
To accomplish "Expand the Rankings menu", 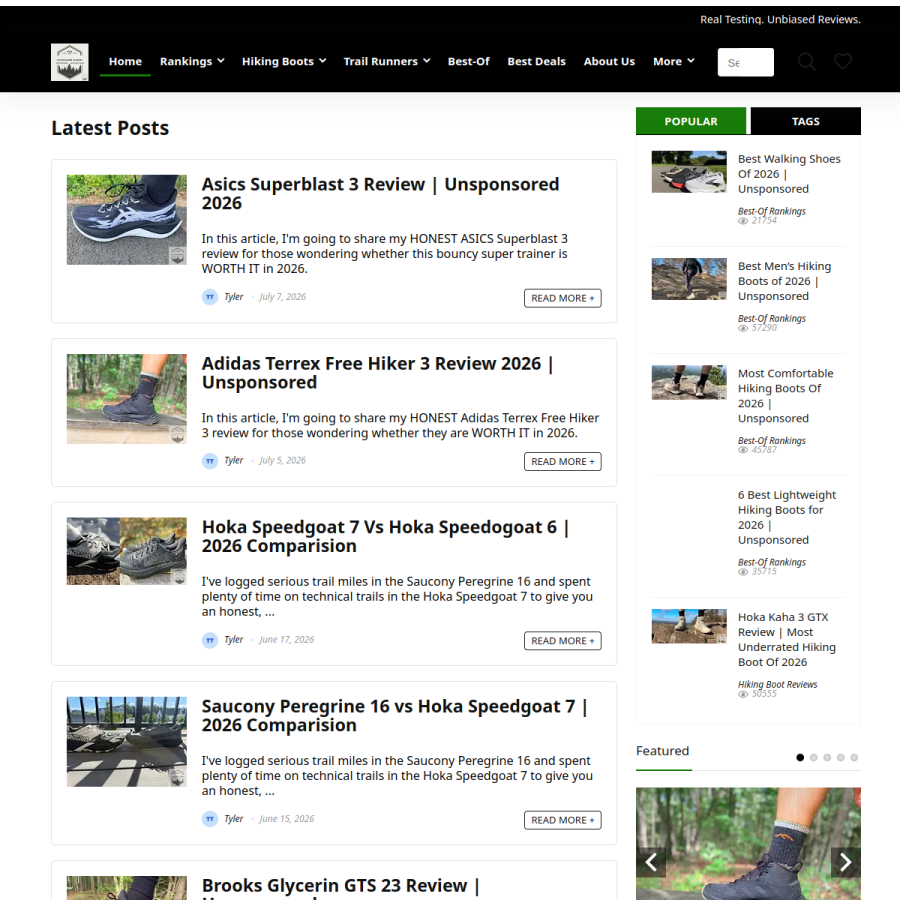I will pos(192,61).
